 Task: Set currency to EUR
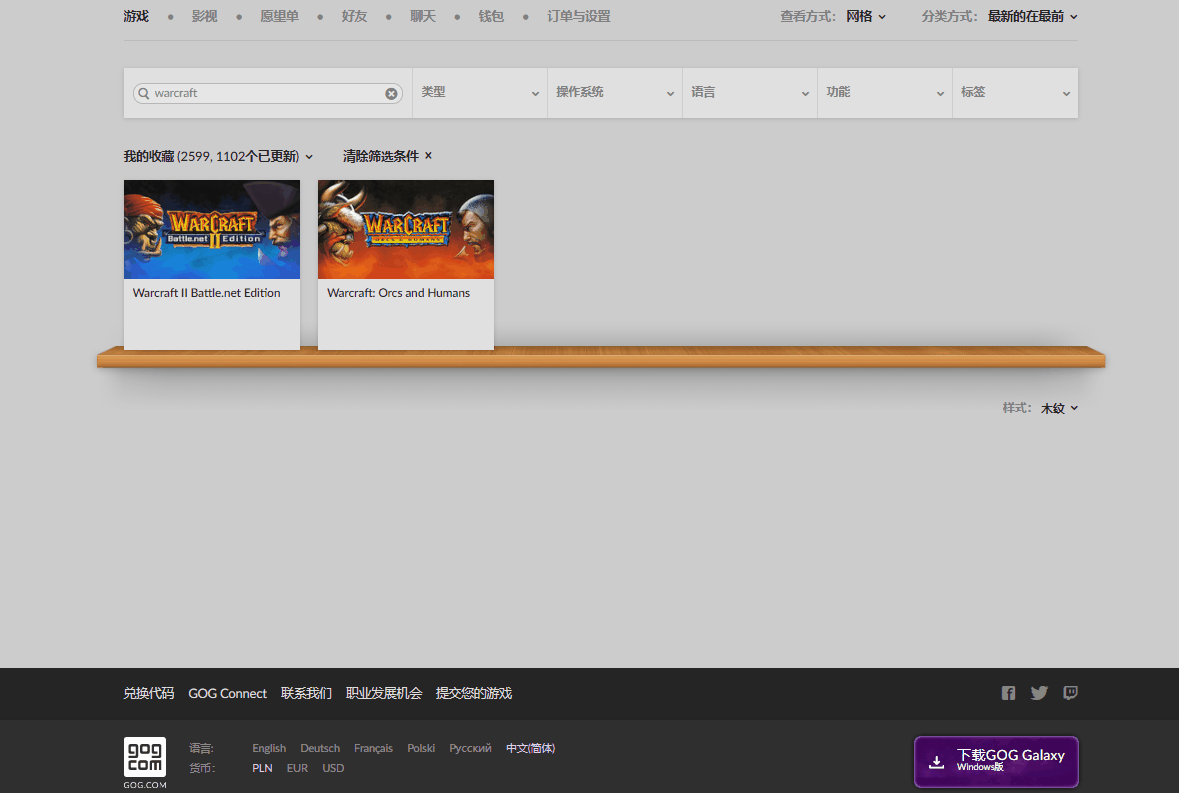(x=297, y=768)
